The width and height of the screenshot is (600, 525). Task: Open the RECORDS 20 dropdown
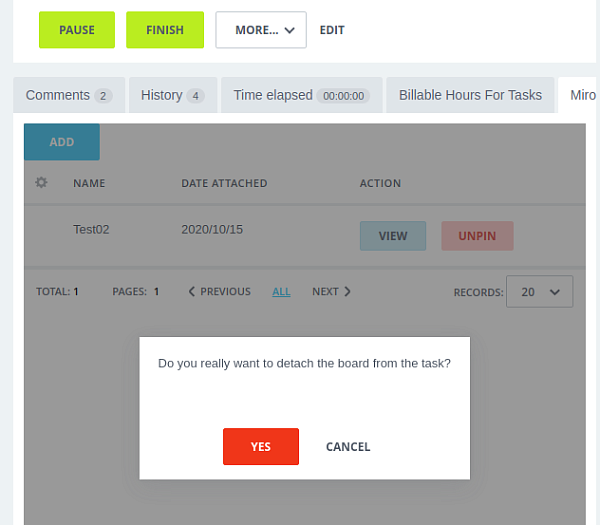coord(540,292)
